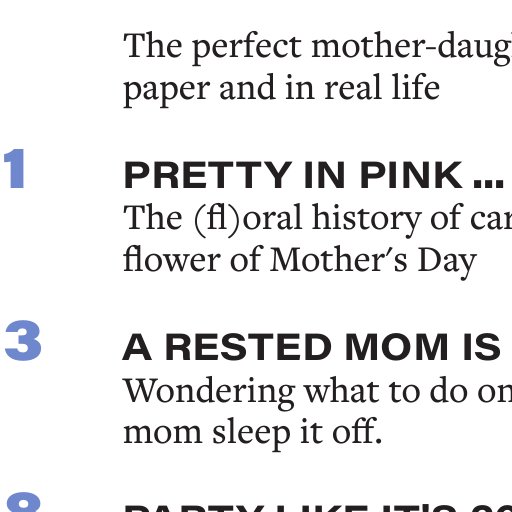The width and height of the screenshot is (512, 512).
Task: Click the word 'perfect' in the top line
Action: [x=247, y=48]
